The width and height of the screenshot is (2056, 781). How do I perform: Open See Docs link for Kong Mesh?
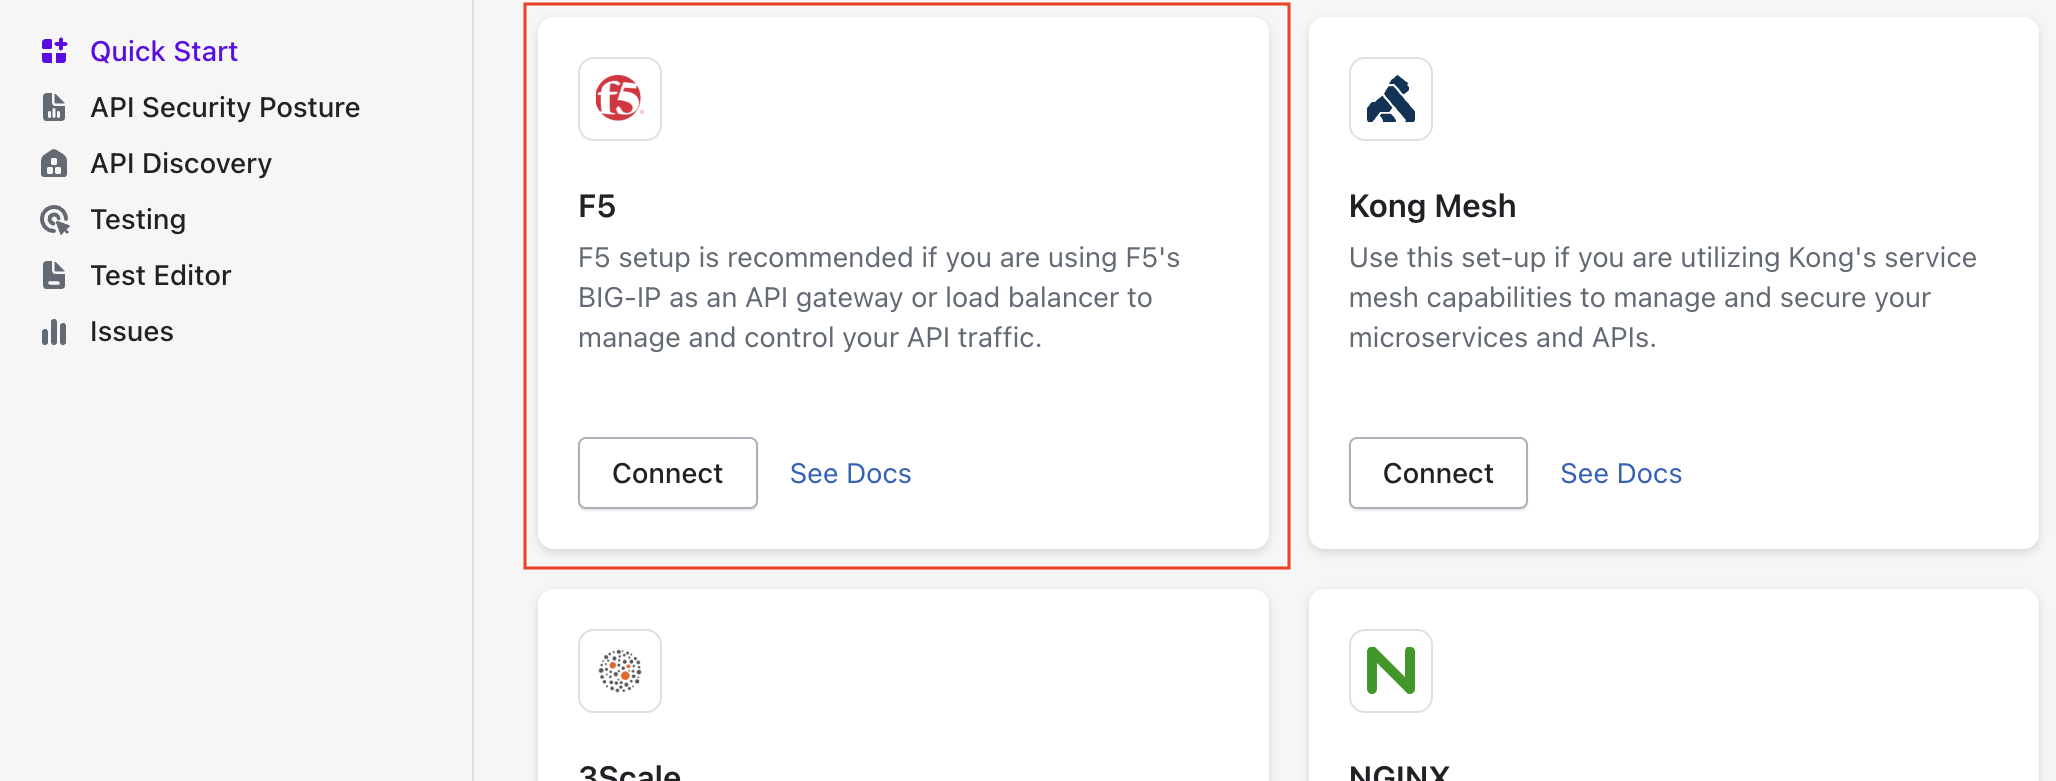(x=1621, y=473)
